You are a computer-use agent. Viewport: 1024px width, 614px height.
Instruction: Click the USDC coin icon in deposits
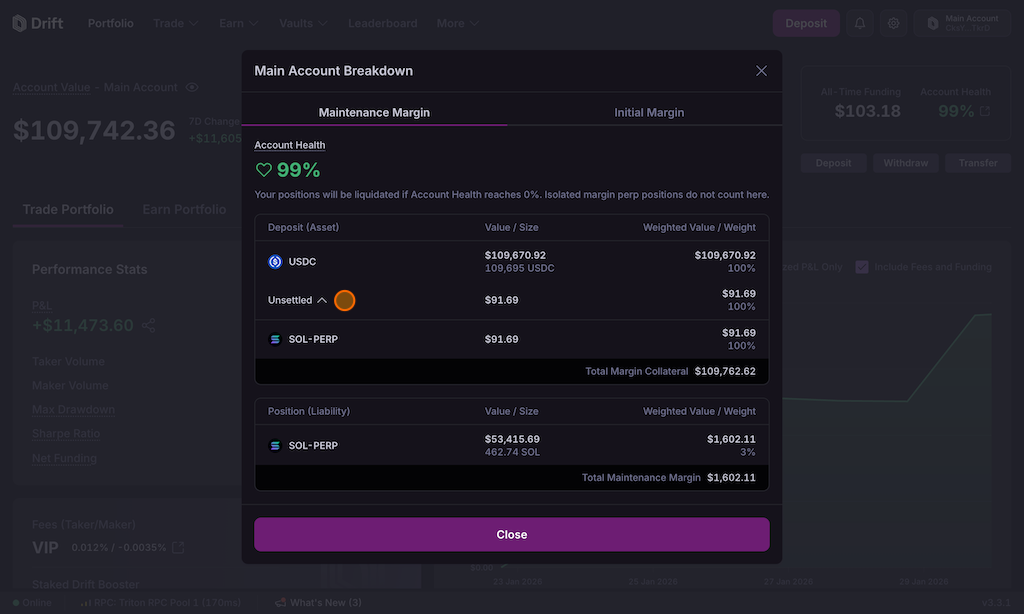[275, 262]
